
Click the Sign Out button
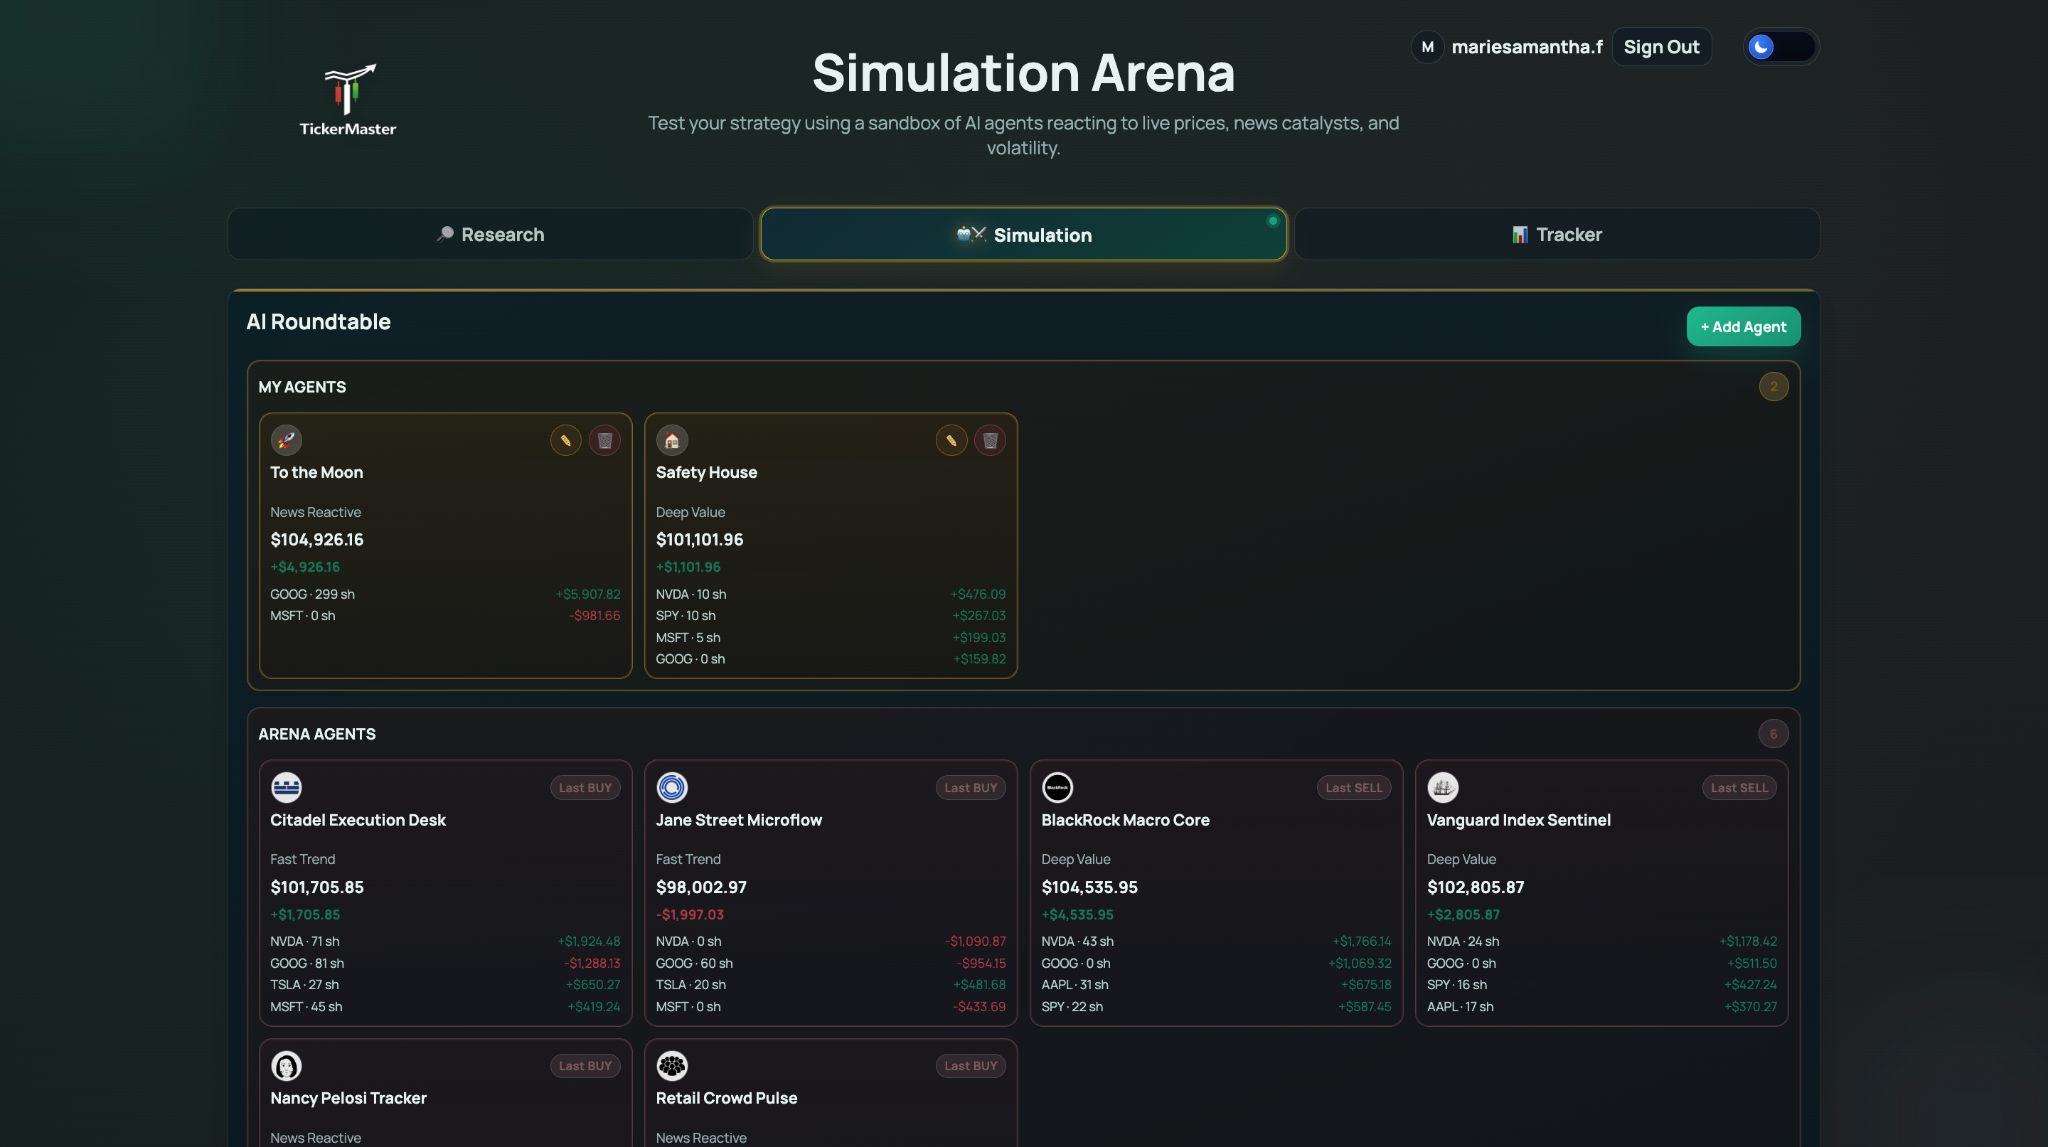pos(1661,47)
